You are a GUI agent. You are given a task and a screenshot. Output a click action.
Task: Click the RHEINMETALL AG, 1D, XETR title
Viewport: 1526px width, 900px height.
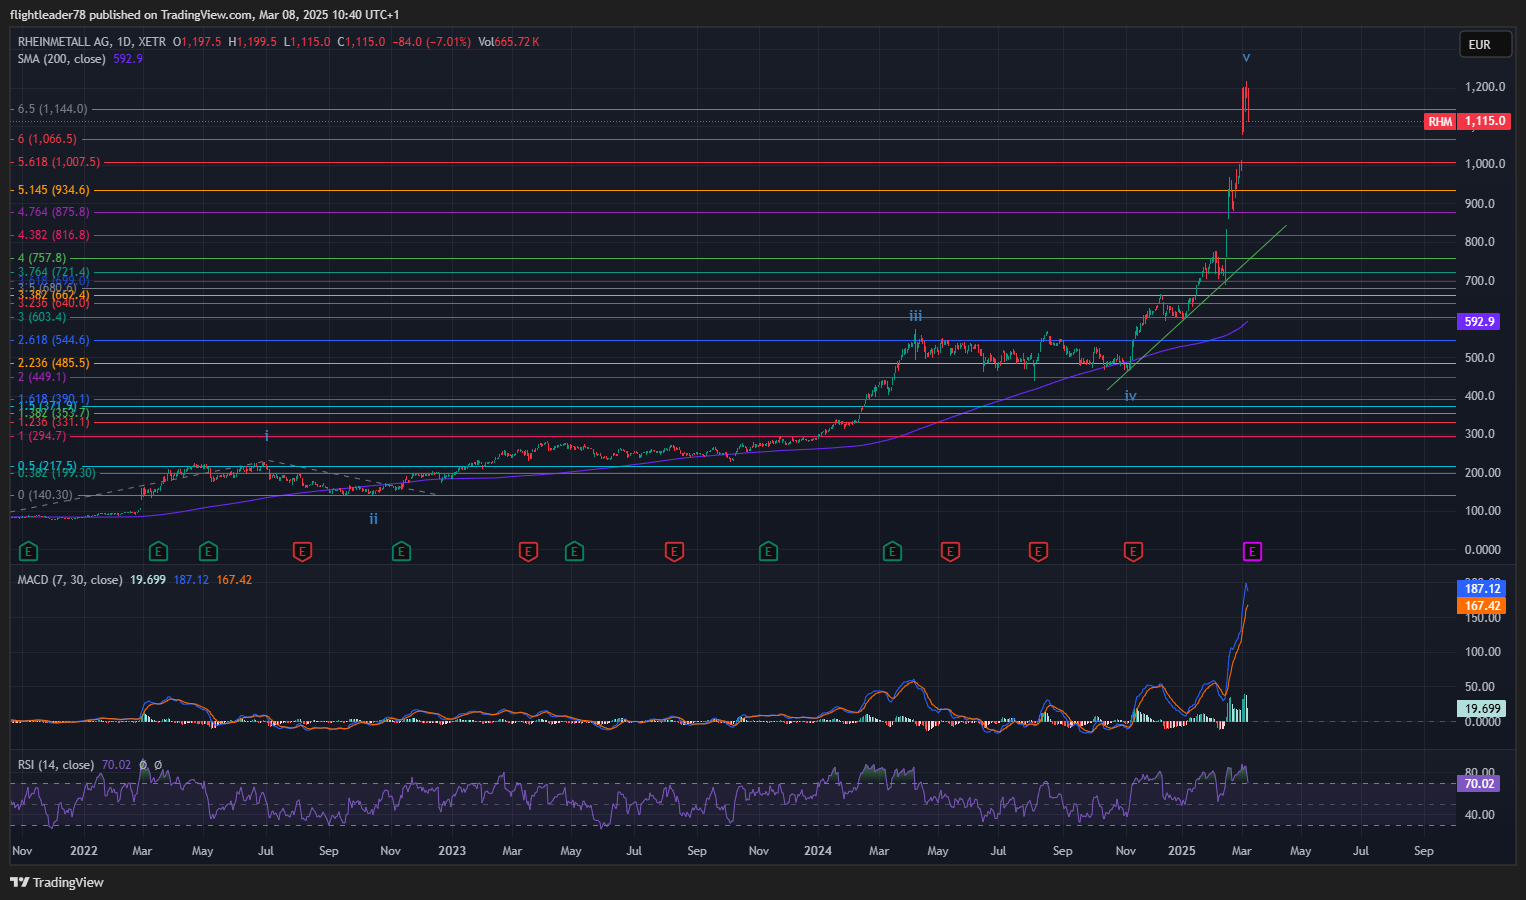click(92, 42)
